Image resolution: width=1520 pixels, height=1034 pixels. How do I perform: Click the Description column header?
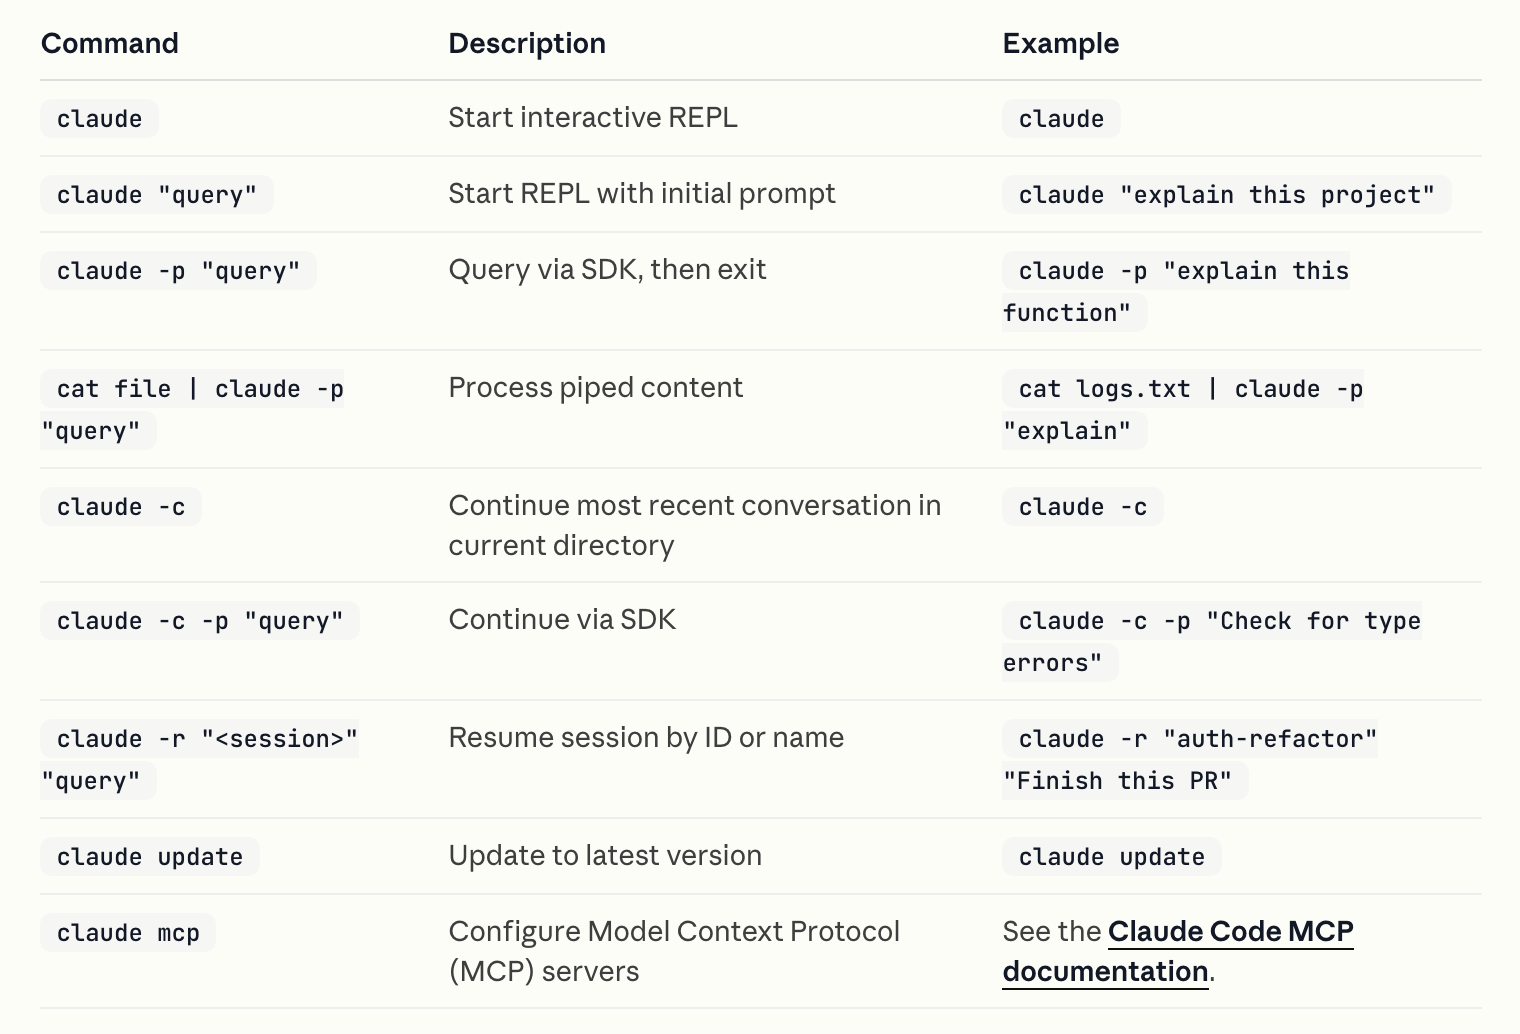click(527, 44)
